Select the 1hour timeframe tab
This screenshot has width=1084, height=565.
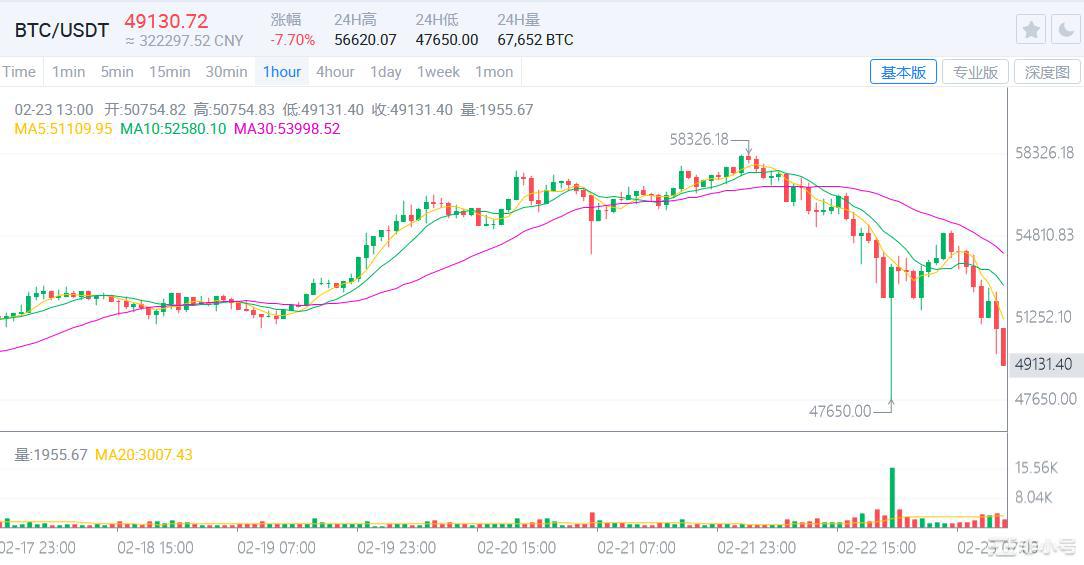pos(281,72)
